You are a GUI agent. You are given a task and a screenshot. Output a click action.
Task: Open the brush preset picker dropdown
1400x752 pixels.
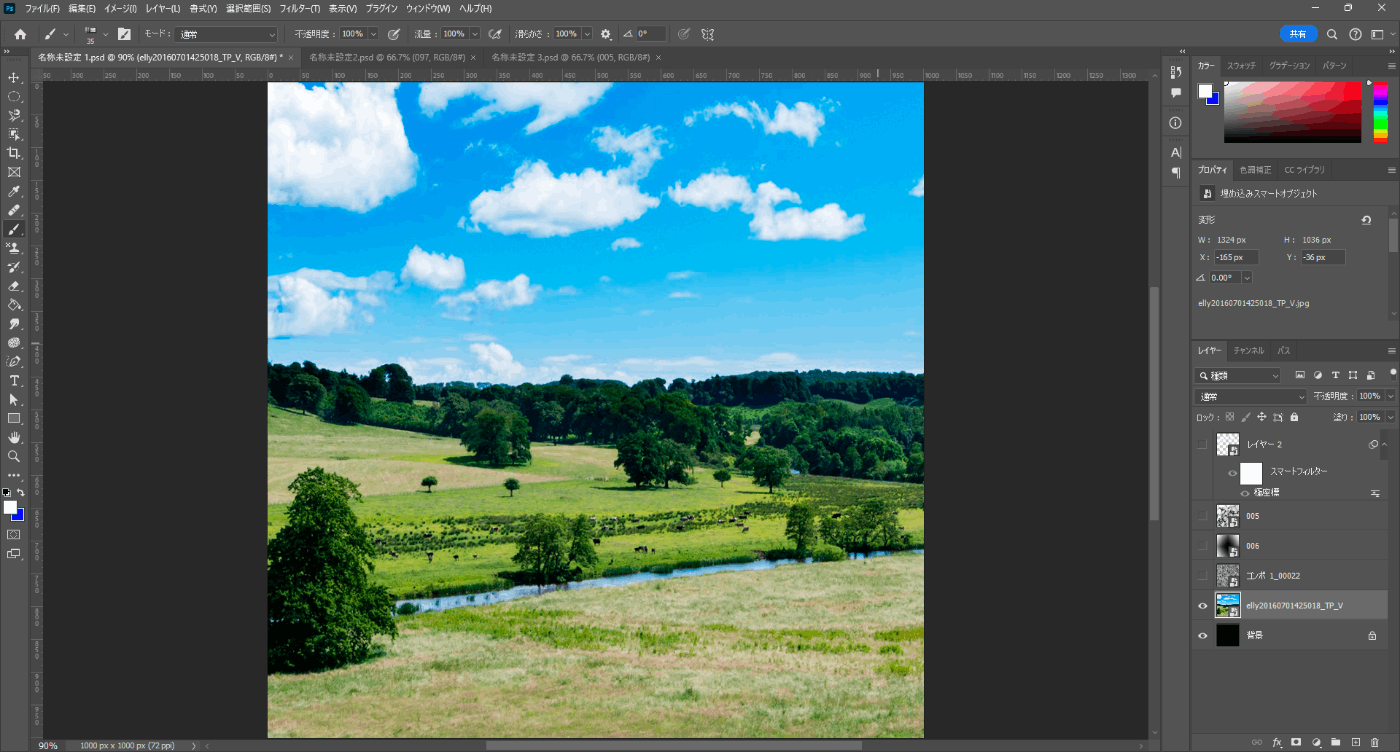[106, 34]
